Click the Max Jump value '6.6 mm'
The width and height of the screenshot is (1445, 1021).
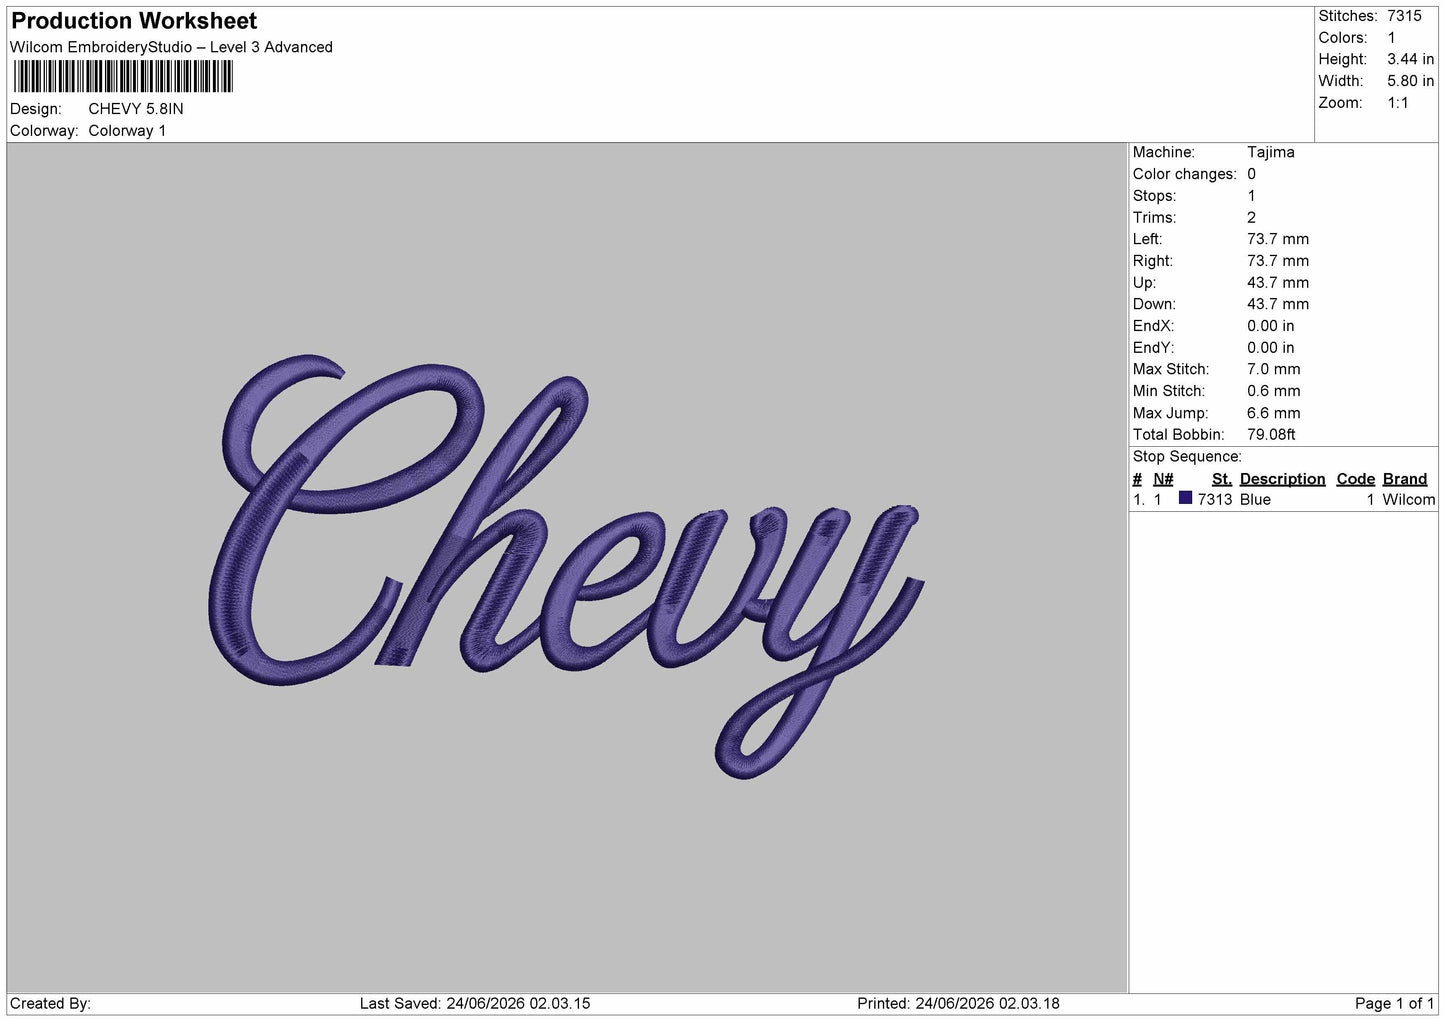[x=1273, y=413]
